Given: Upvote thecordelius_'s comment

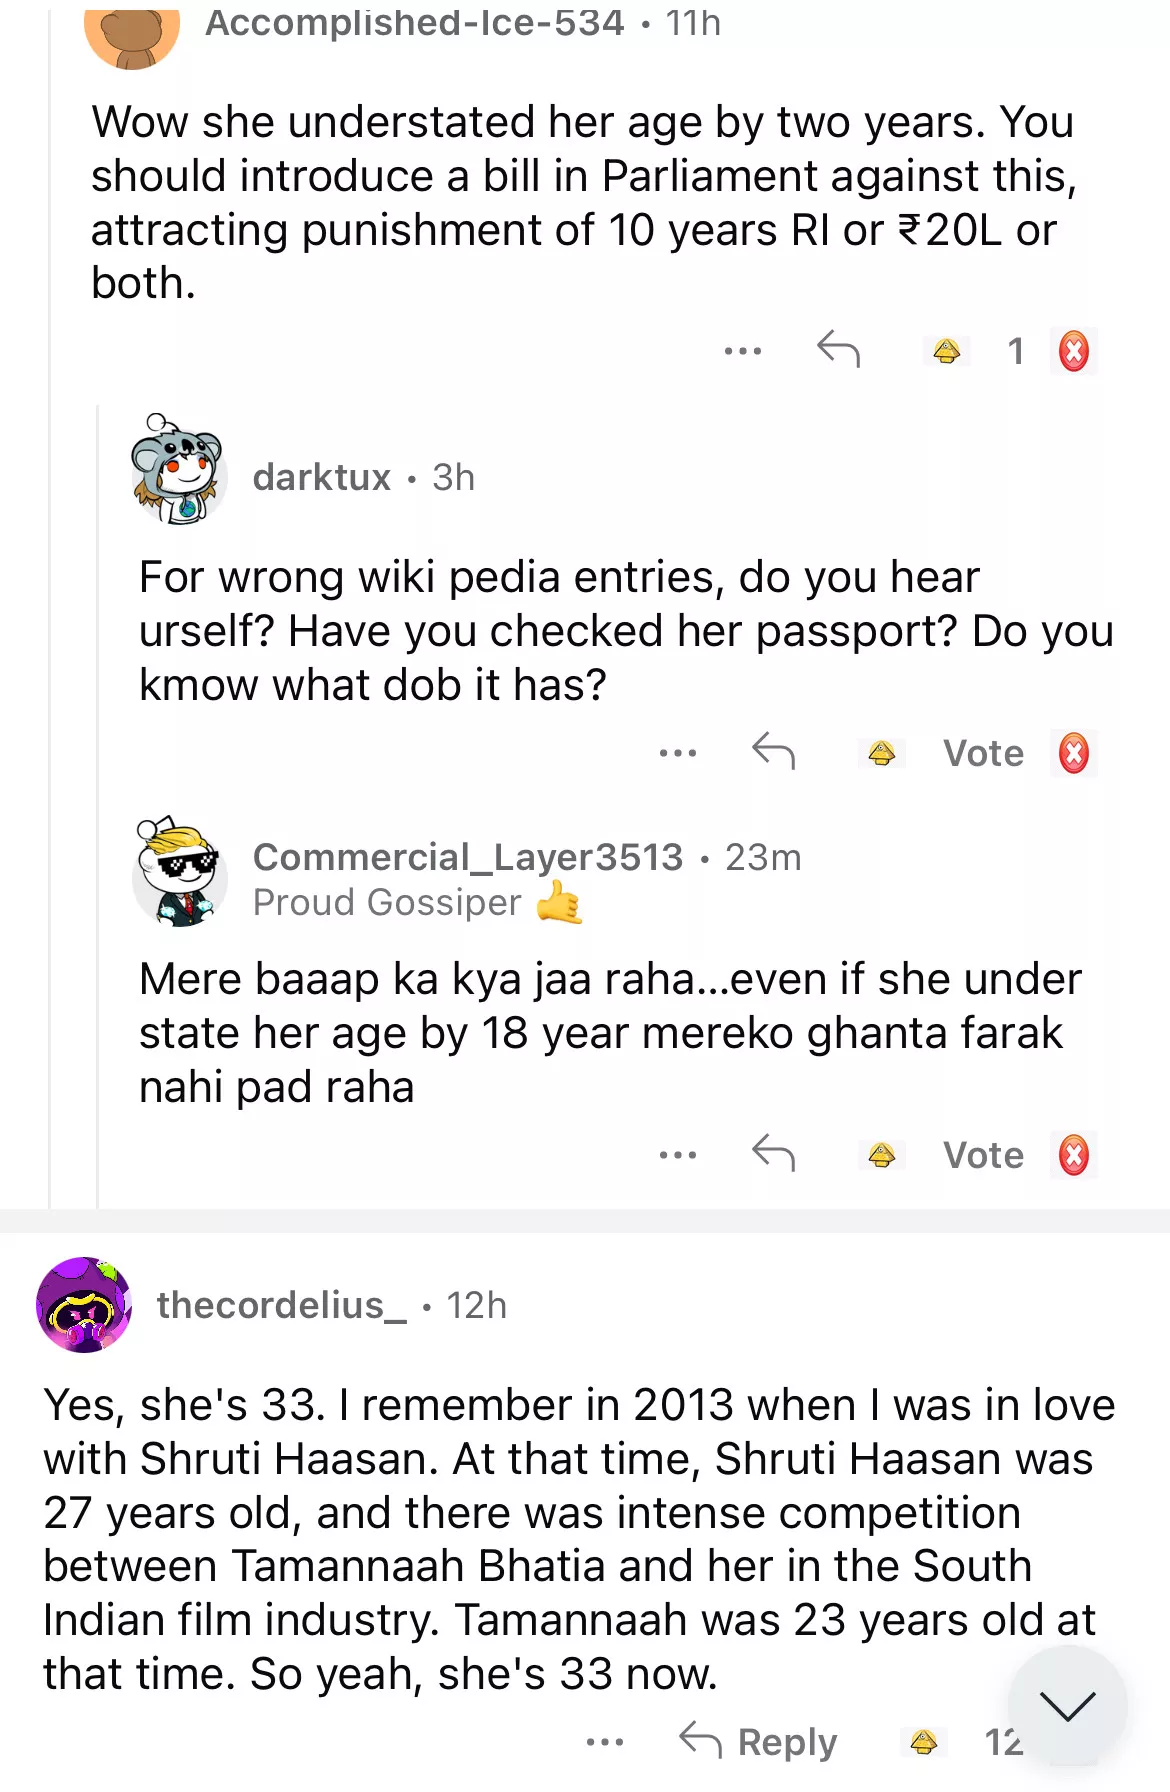Looking at the screenshot, I should 923,1742.
